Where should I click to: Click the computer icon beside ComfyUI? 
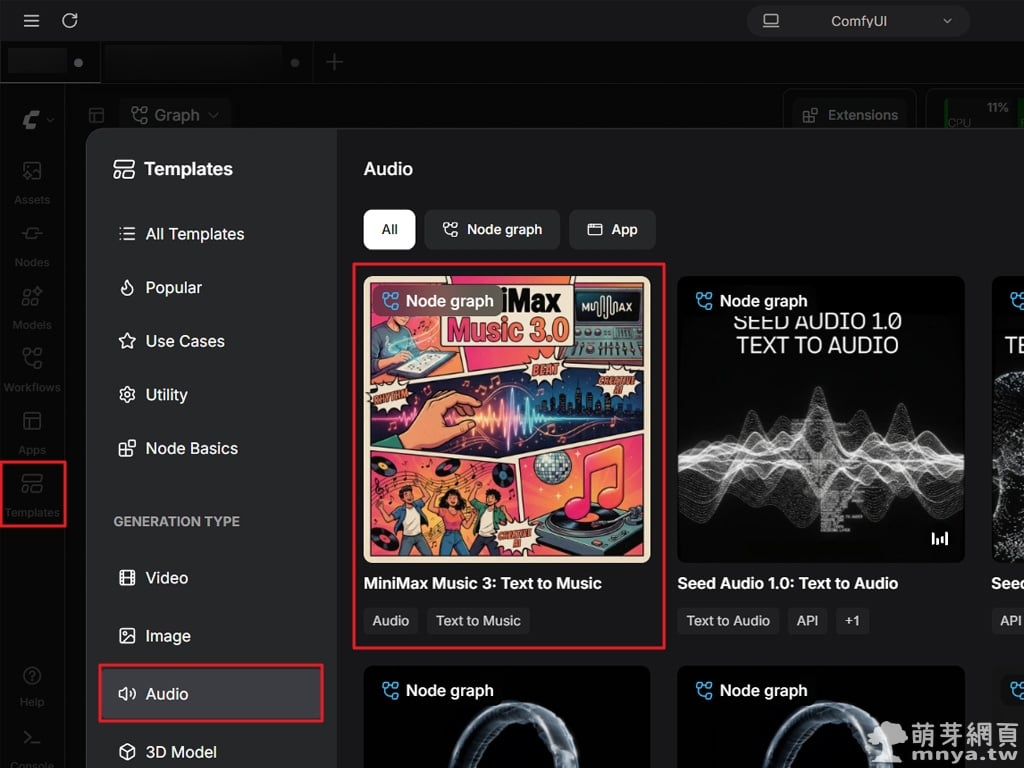pyautogui.click(x=771, y=21)
